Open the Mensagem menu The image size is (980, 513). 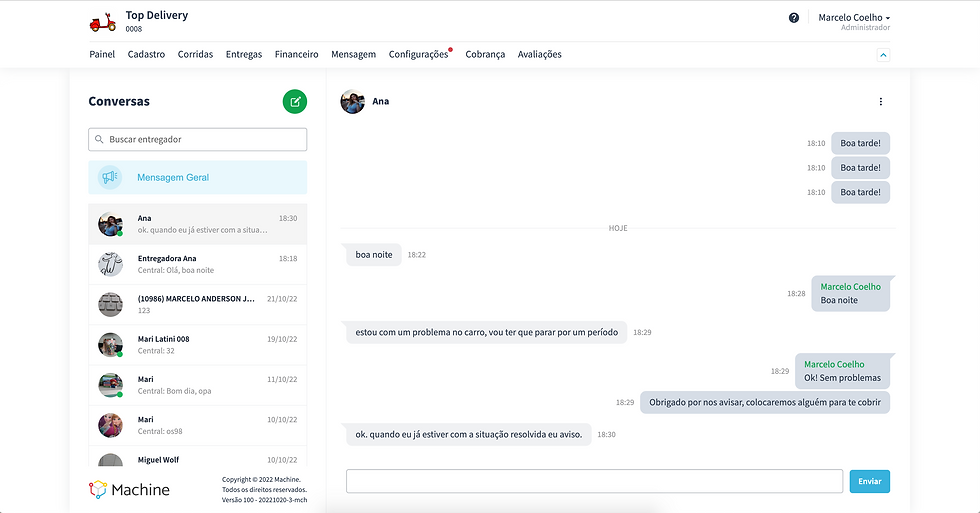point(353,54)
